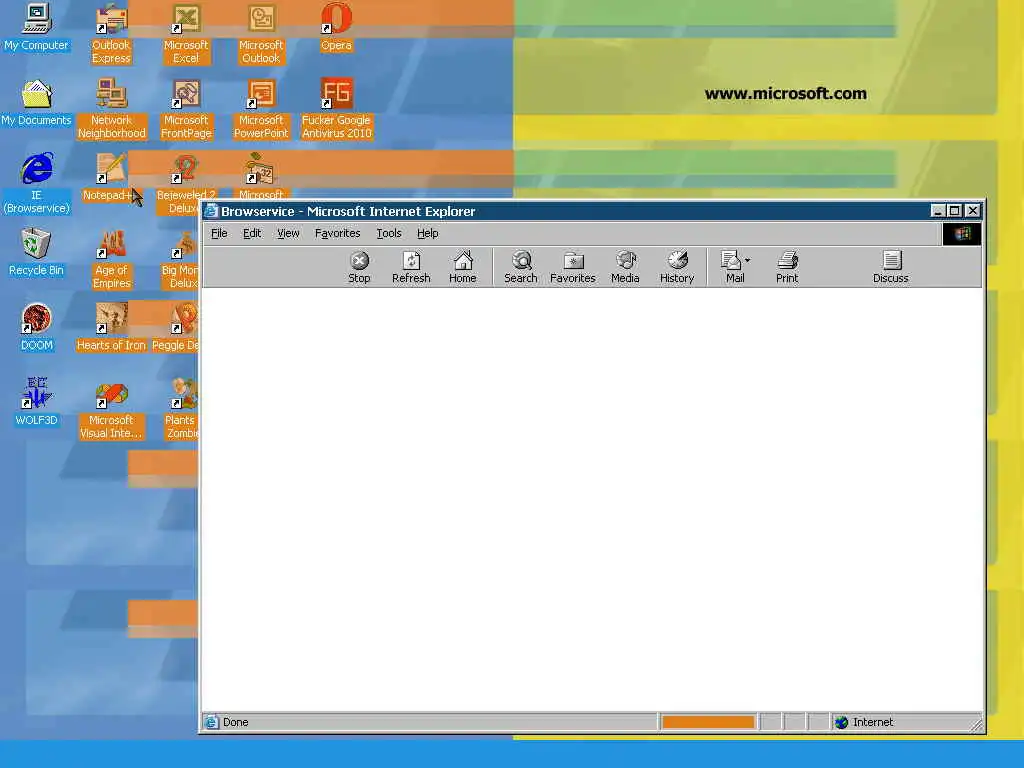
Task: Select the IE (Browservice) desktop icon
Action: 37,183
